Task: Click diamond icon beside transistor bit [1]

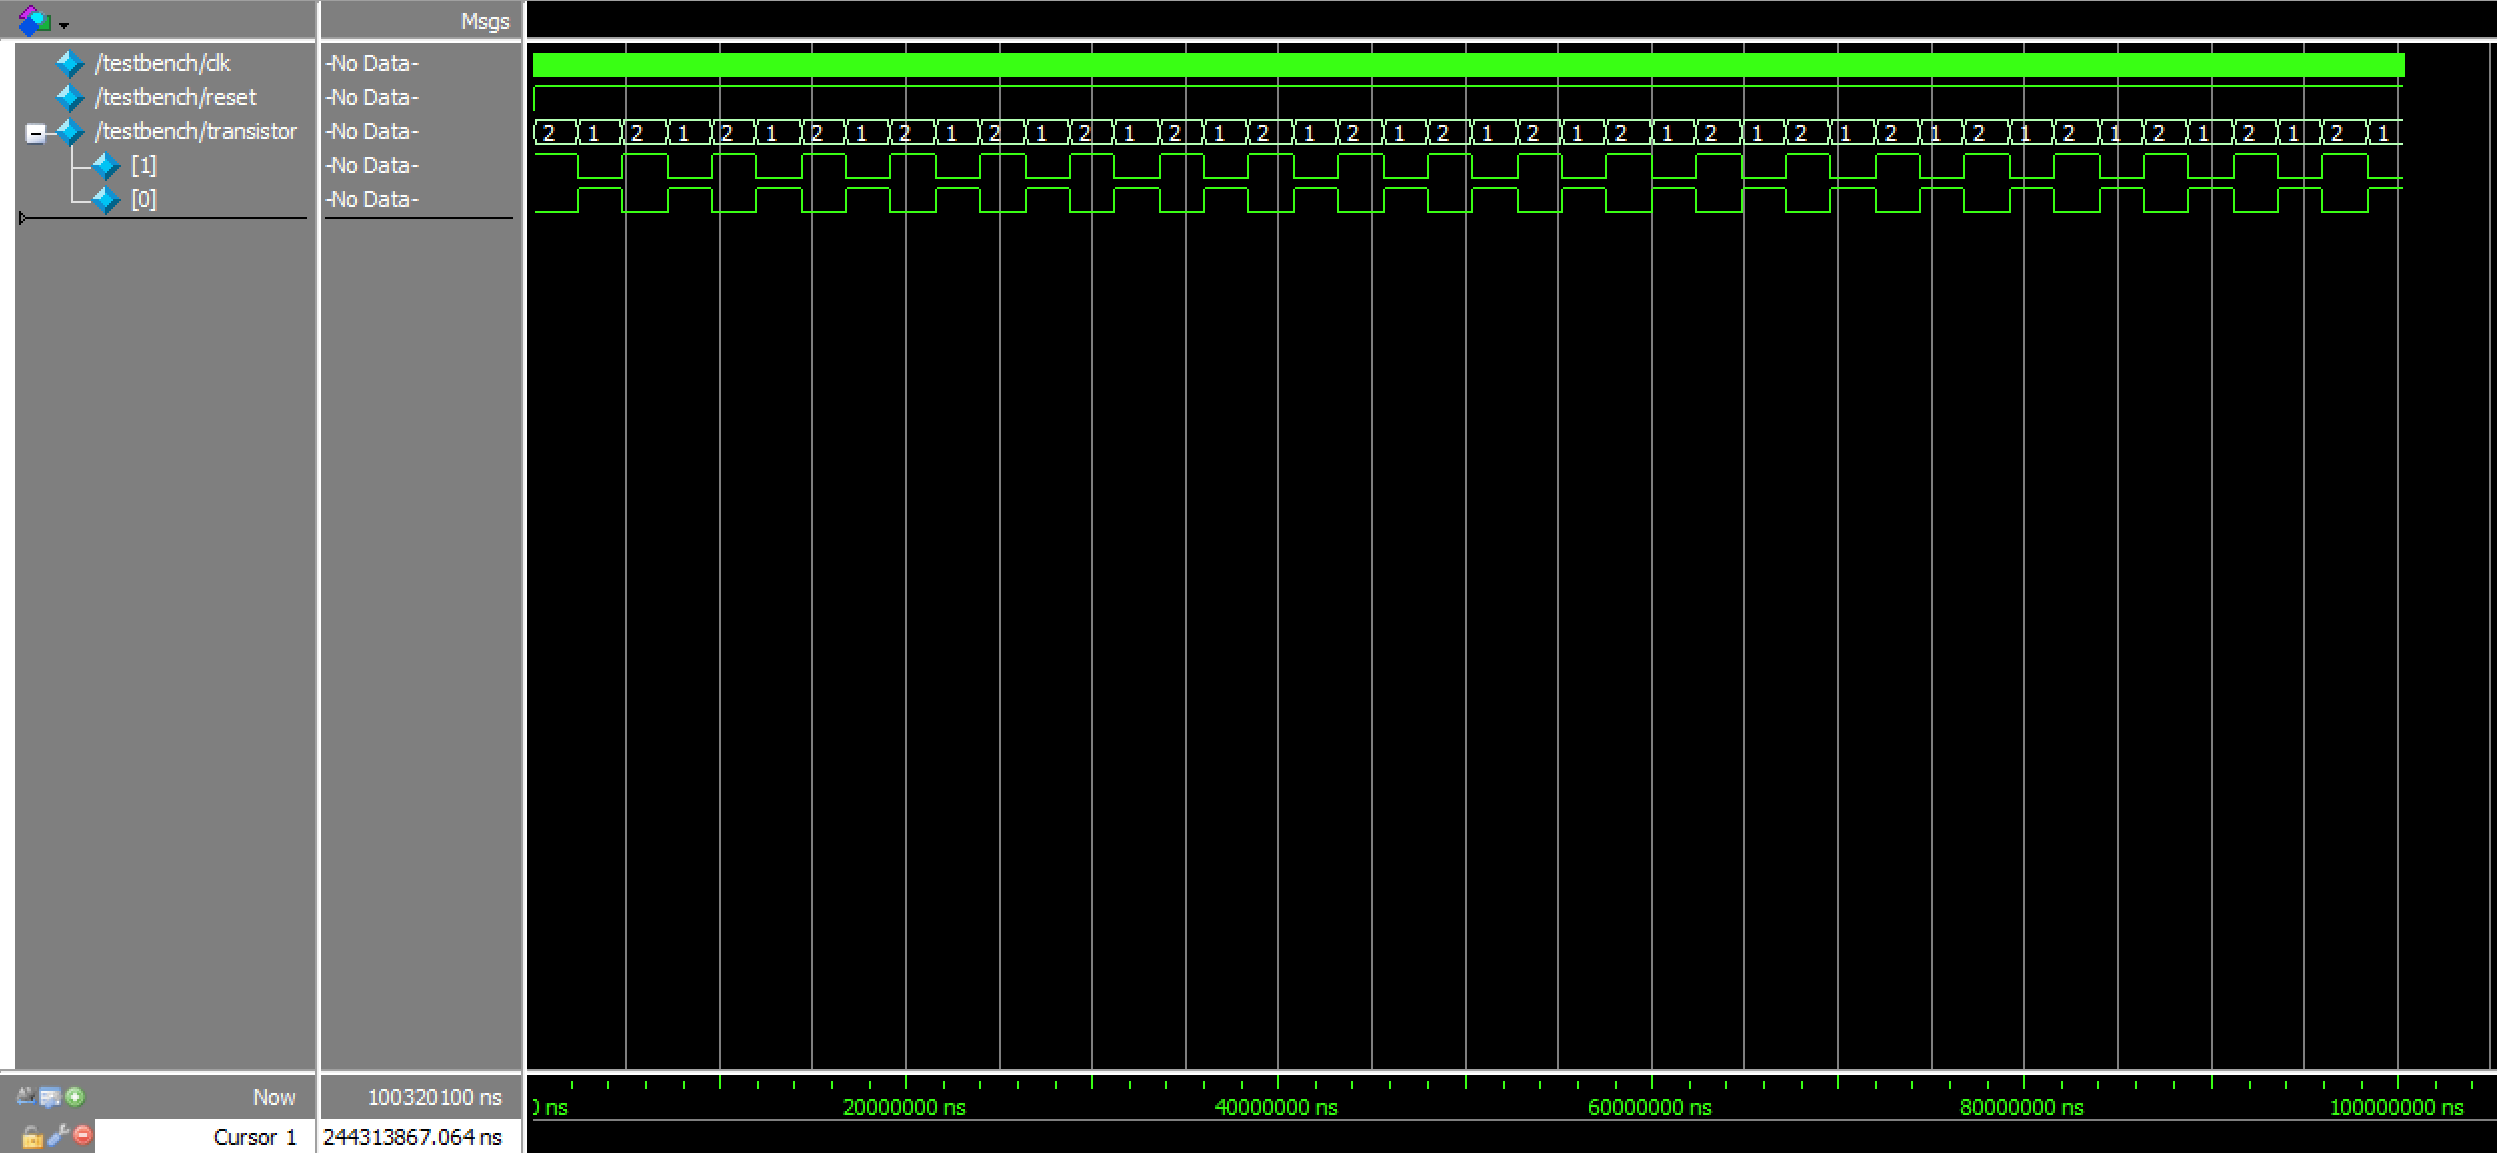Action: coord(106,166)
